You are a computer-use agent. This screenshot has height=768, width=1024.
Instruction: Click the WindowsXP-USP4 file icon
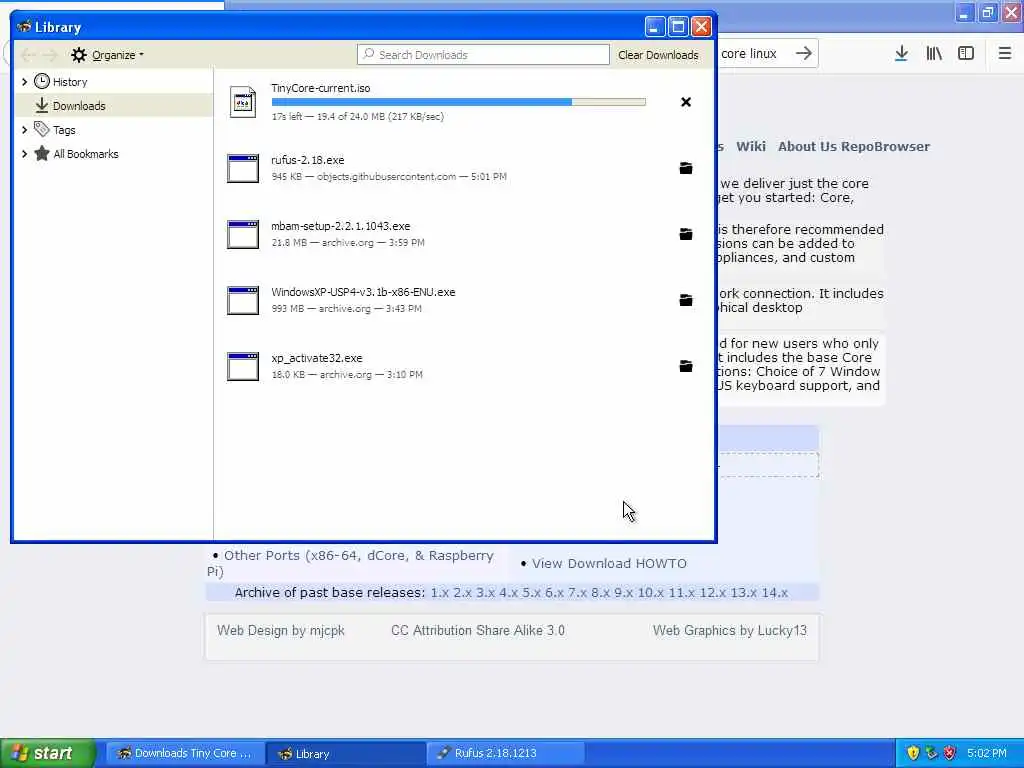(243, 300)
